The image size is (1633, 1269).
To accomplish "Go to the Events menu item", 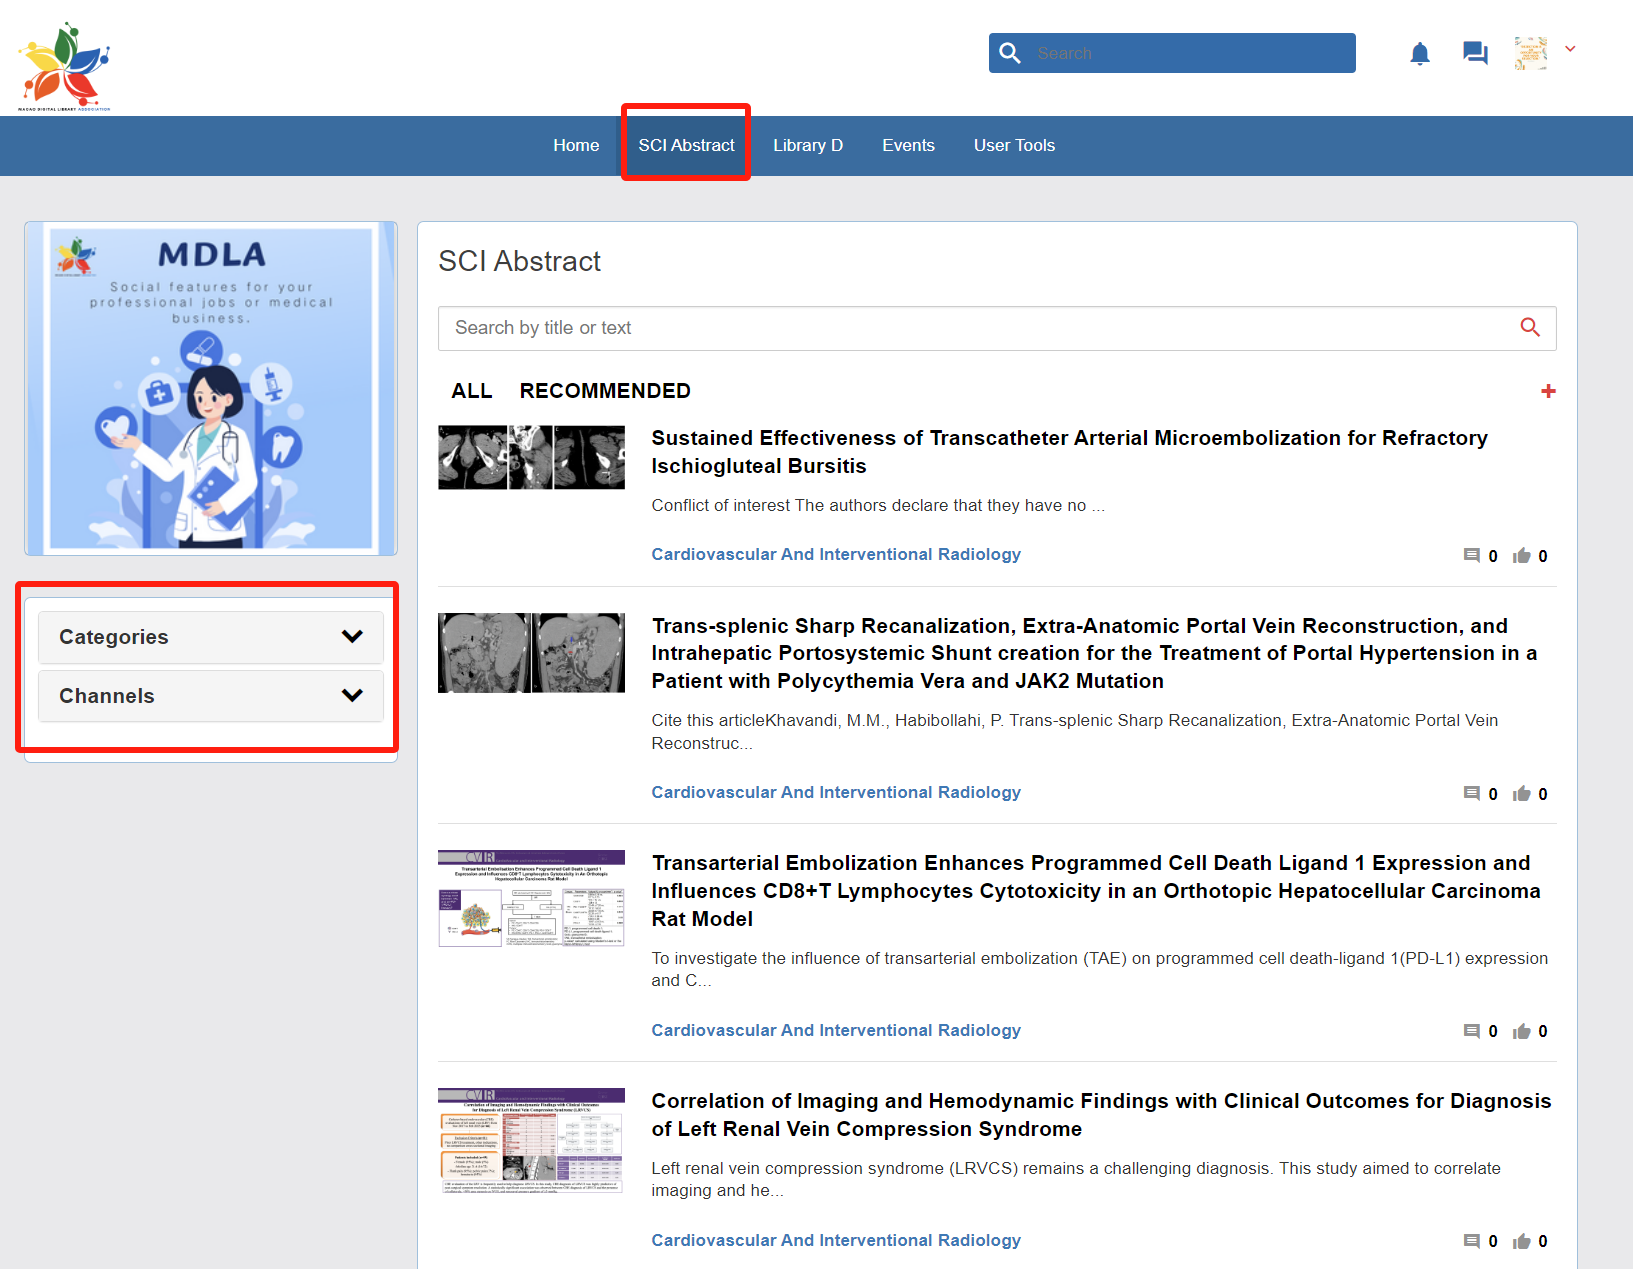I will click(907, 145).
